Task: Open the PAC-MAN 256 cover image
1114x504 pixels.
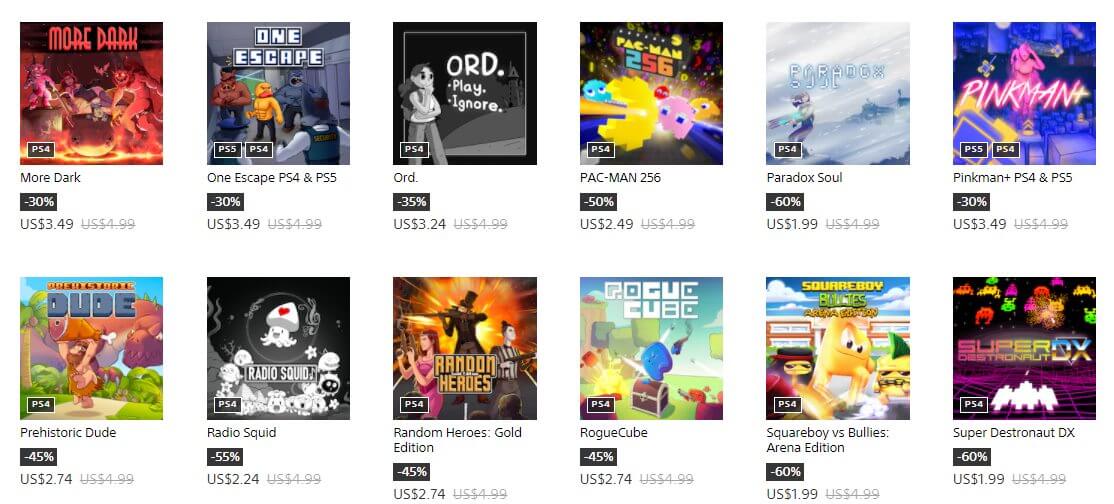Action: click(651, 93)
